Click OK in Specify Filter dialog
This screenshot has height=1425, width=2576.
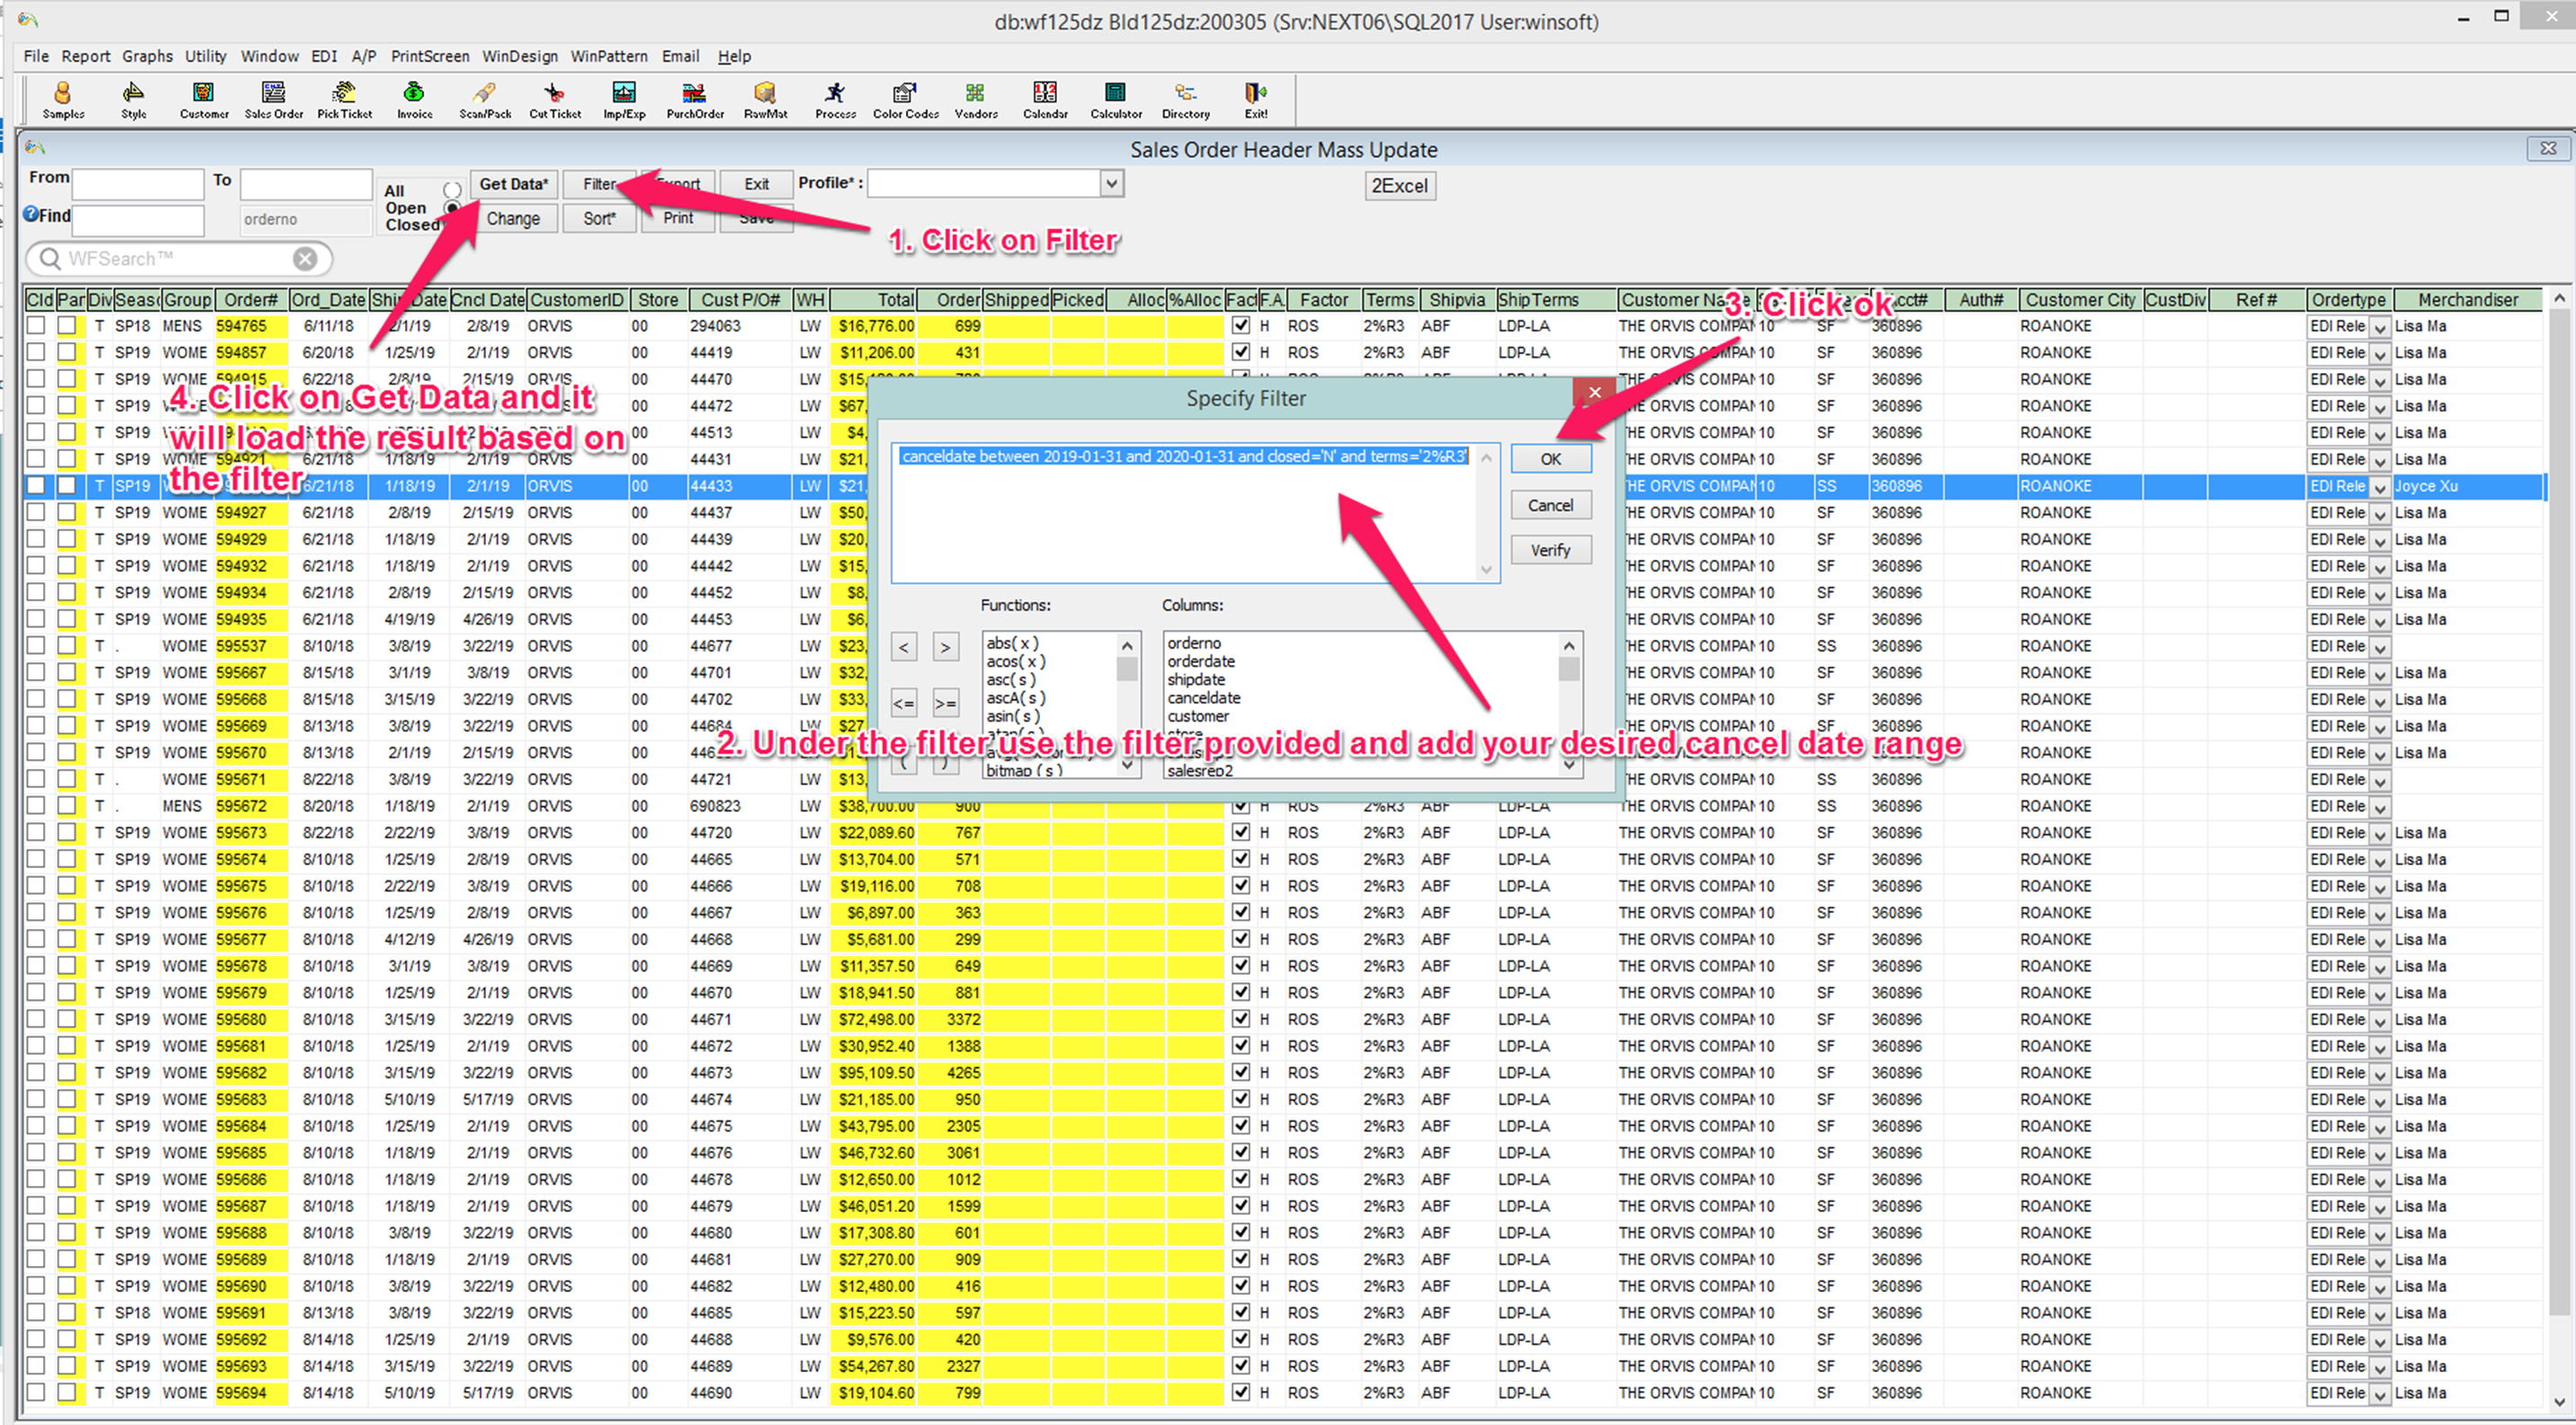[1549, 459]
